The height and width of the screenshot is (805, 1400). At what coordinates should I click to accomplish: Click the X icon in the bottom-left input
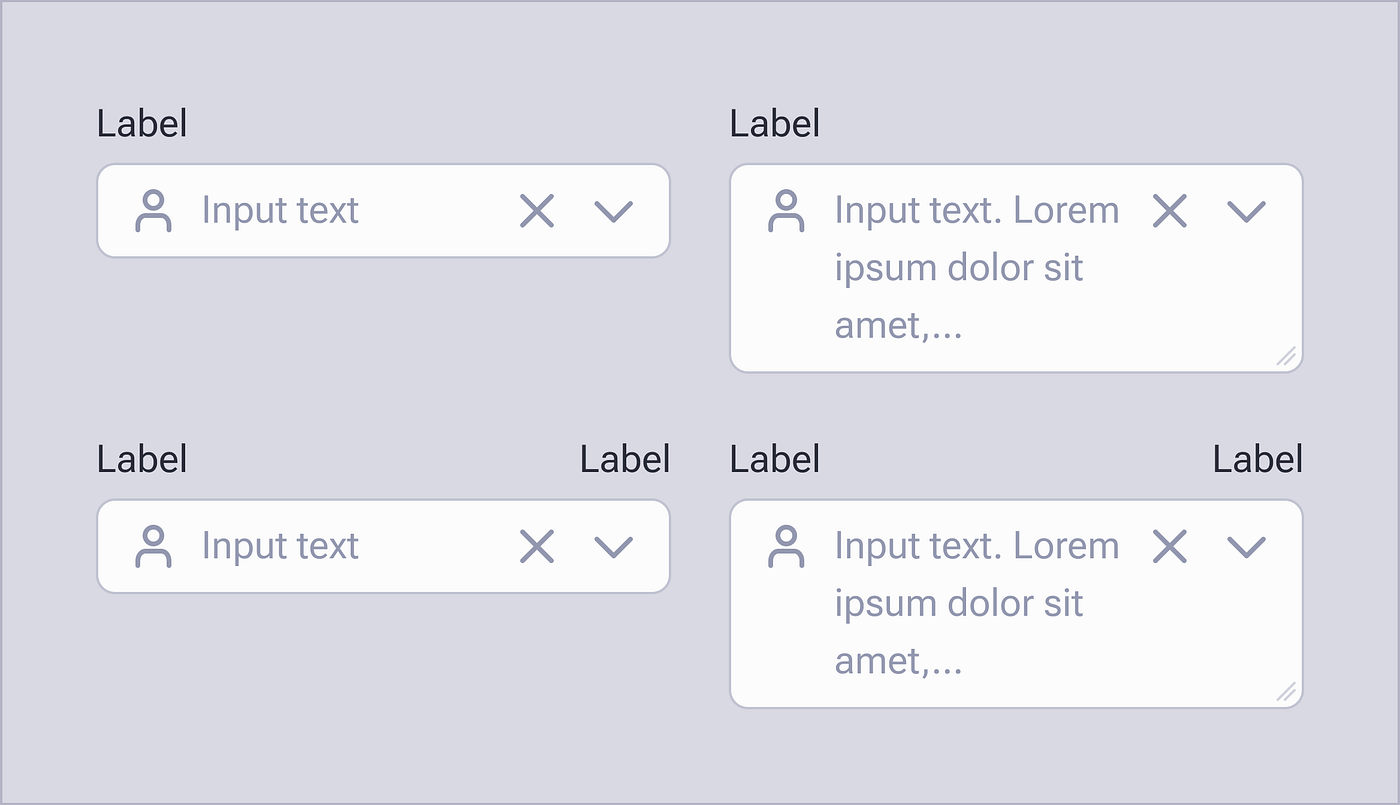click(x=536, y=546)
